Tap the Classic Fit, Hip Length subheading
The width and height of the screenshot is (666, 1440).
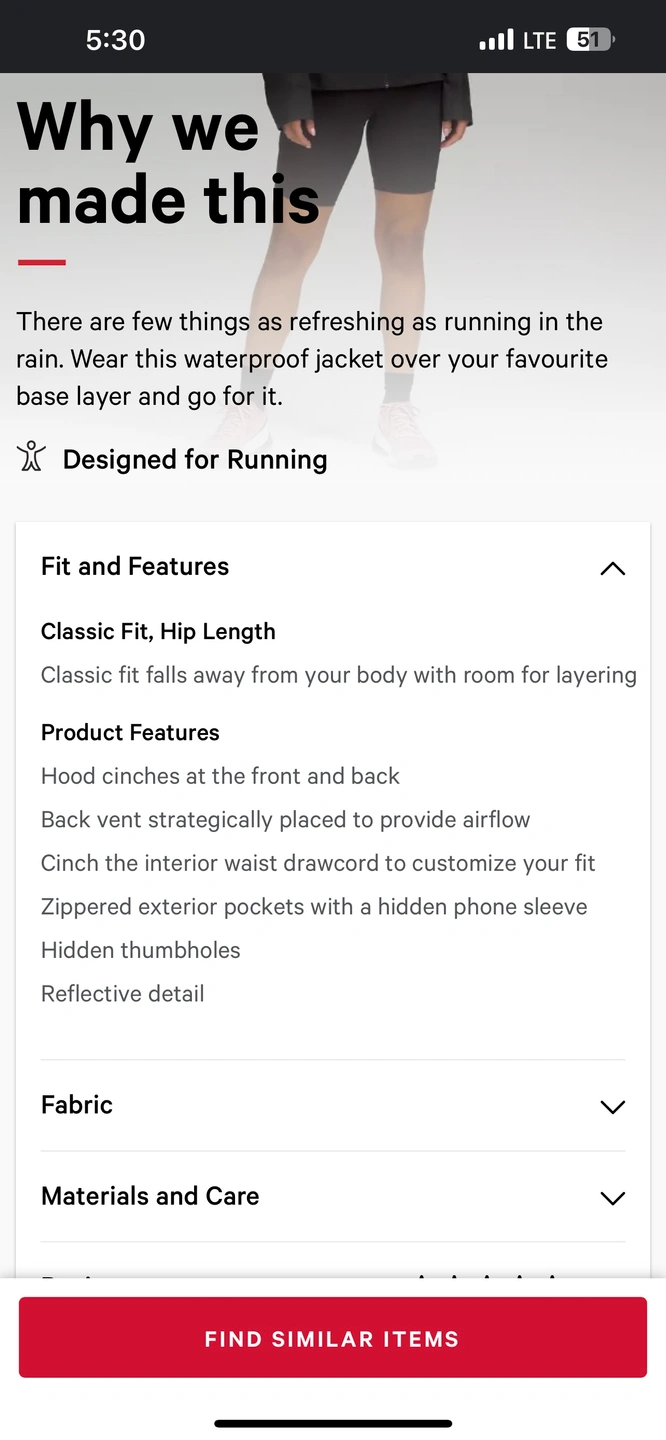(158, 631)
